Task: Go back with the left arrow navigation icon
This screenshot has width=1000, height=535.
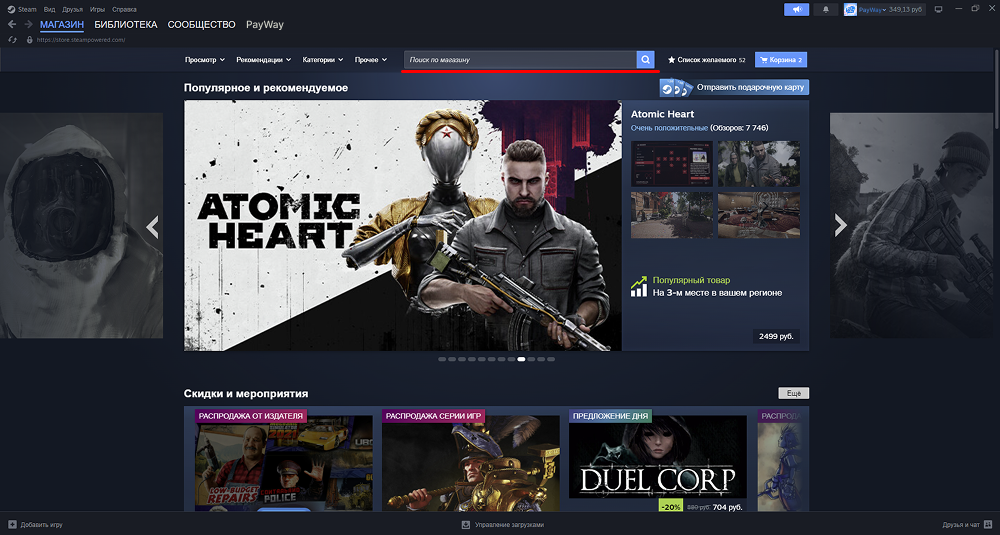Action: tap(12, 24)
